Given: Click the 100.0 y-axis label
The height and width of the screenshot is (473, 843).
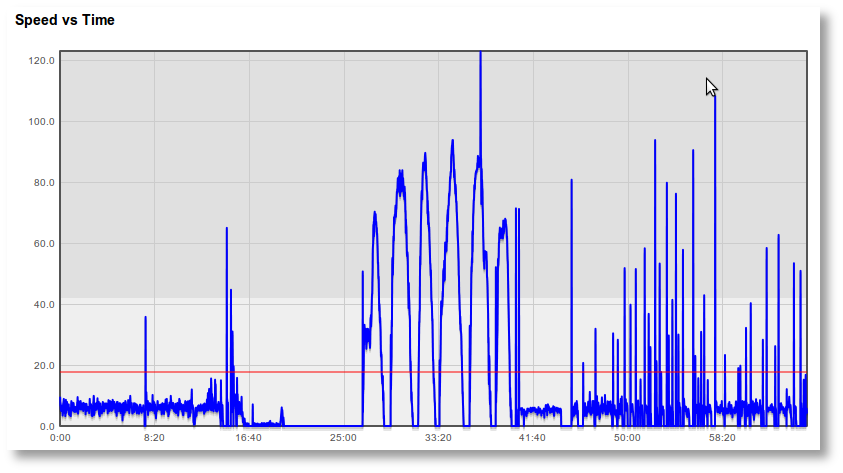Looking at the screenshot, I should click(42, 122).
